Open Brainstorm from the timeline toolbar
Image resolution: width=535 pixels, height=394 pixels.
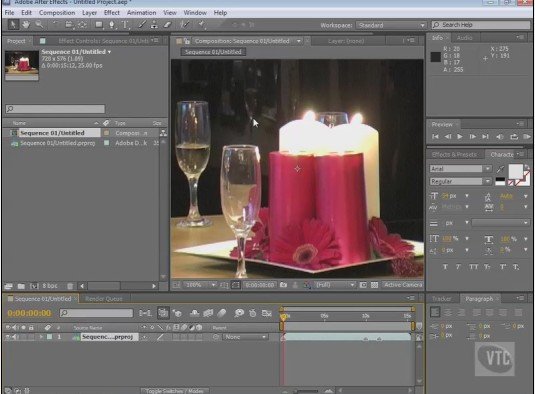239,313
